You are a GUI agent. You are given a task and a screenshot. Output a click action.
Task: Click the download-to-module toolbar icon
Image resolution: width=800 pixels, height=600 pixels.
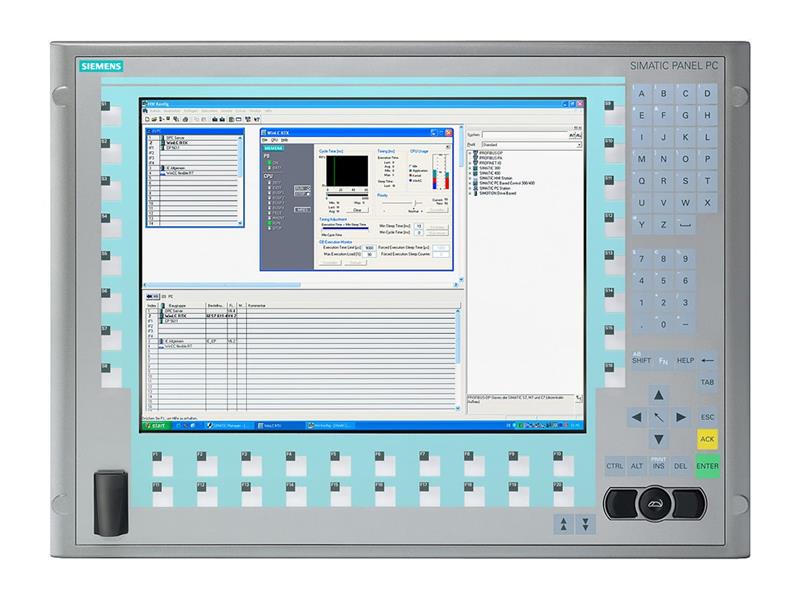[213, 119]
